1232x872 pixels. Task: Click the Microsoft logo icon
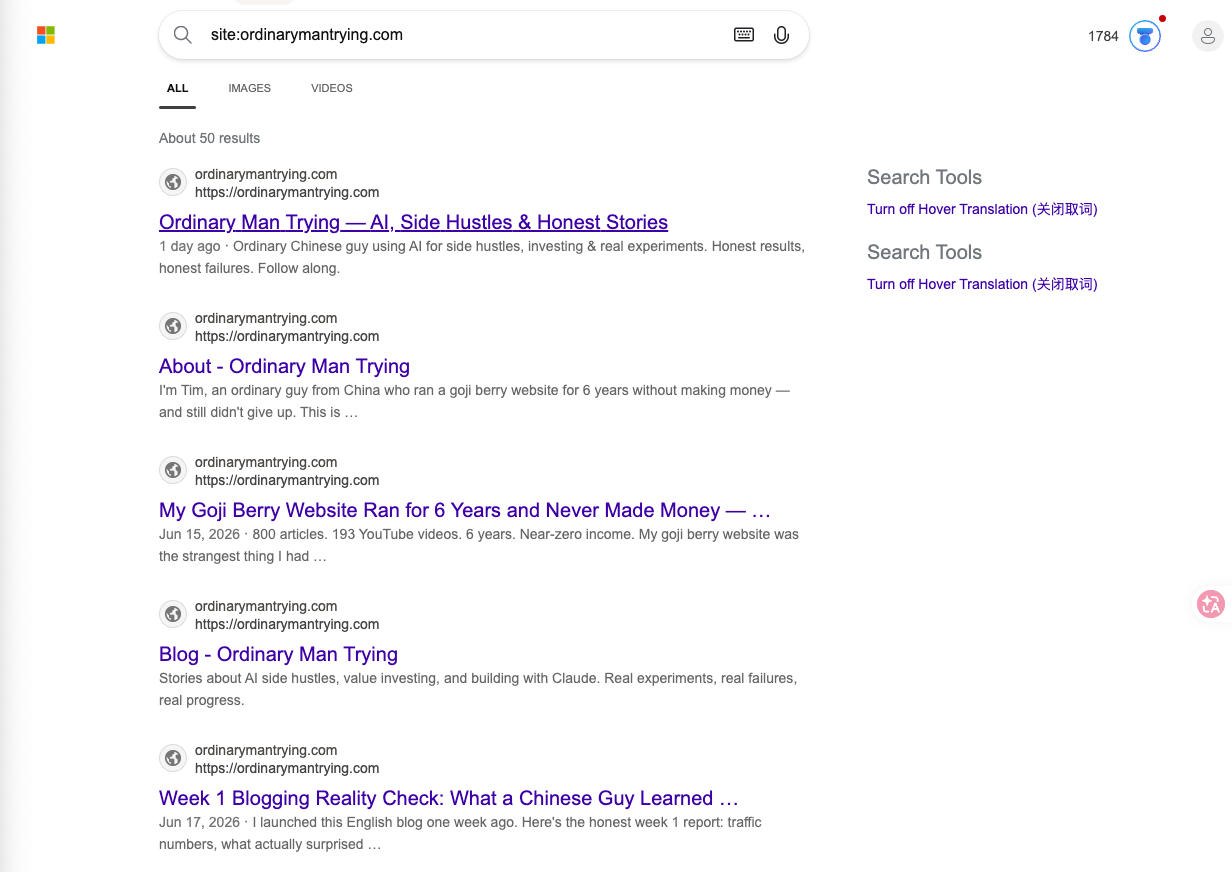pyautogui.click(x=46, y=36)
